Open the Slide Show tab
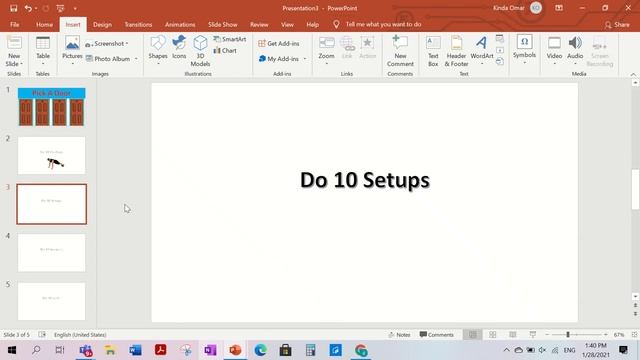The image size is (640, 360). [222, 24]
